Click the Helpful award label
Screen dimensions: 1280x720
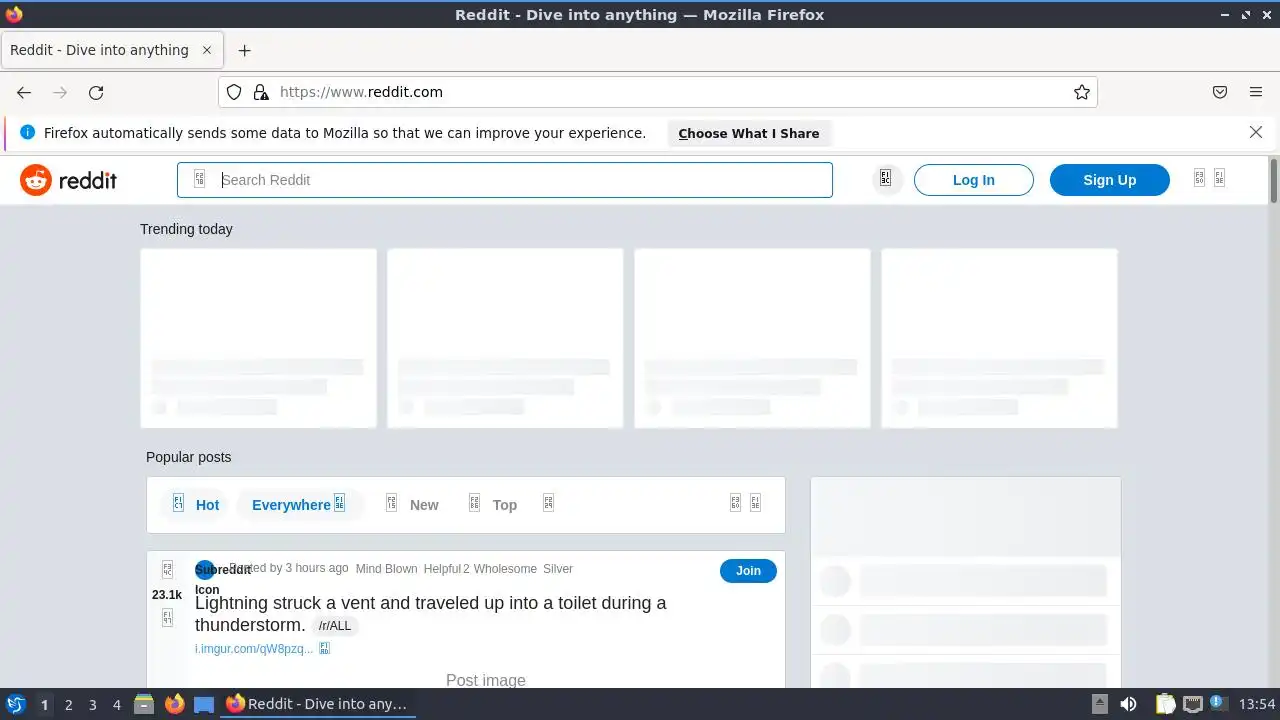(442, 569)
